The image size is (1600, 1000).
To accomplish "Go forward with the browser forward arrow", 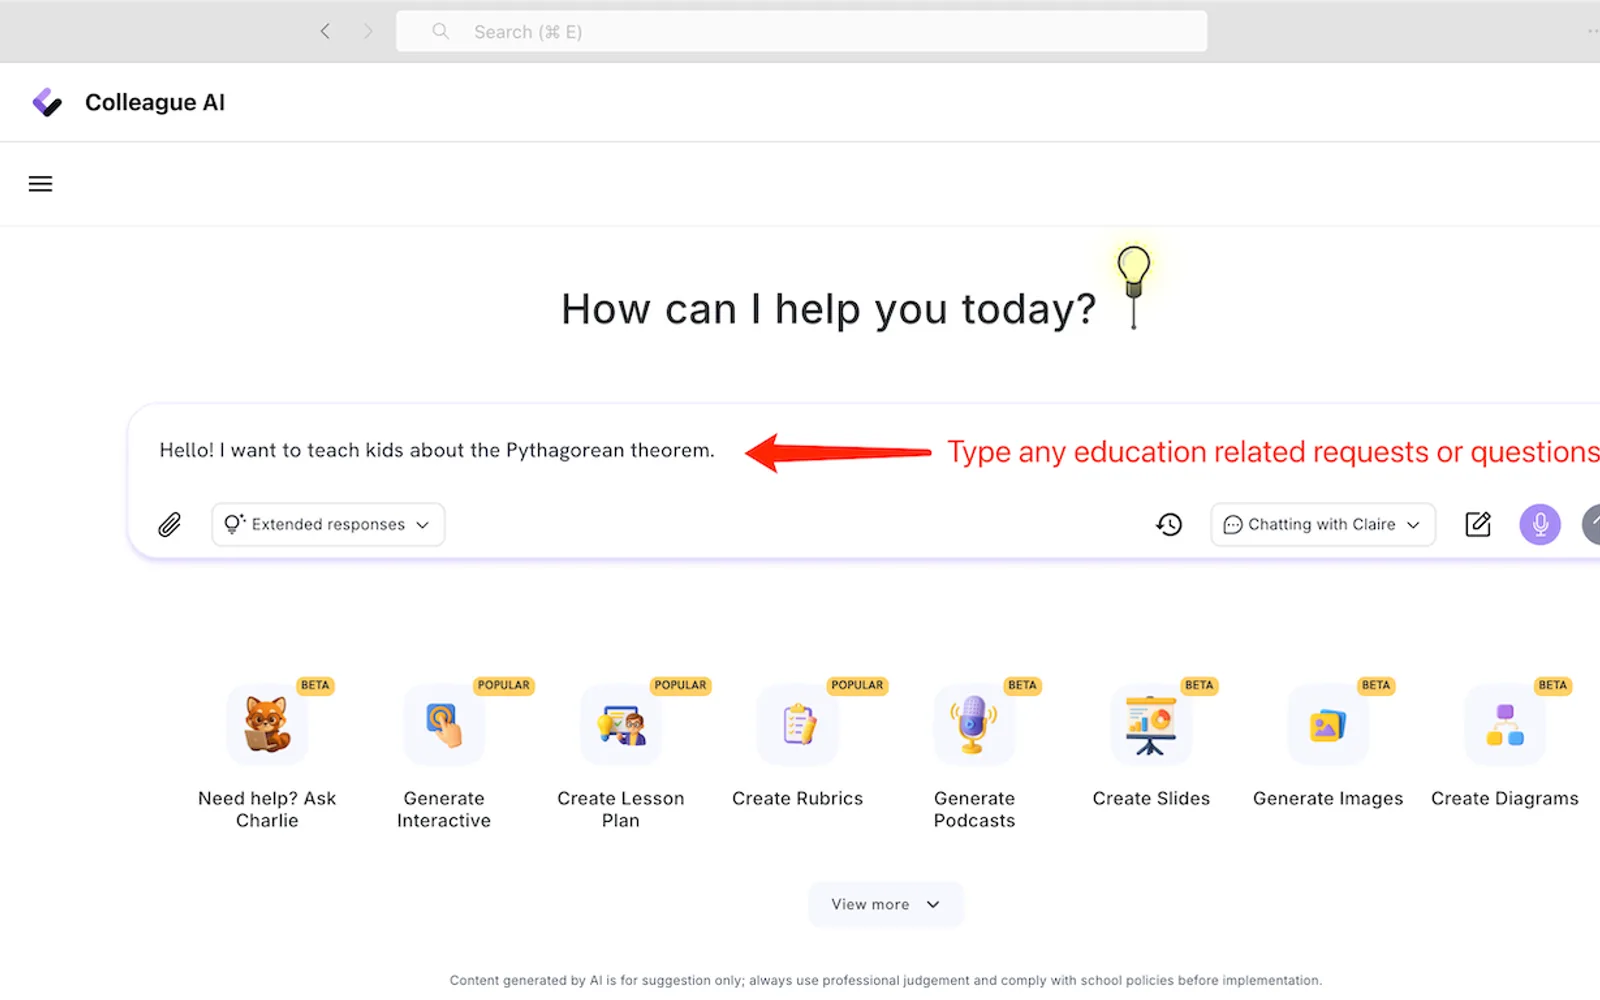I will [x=368, y=31].
